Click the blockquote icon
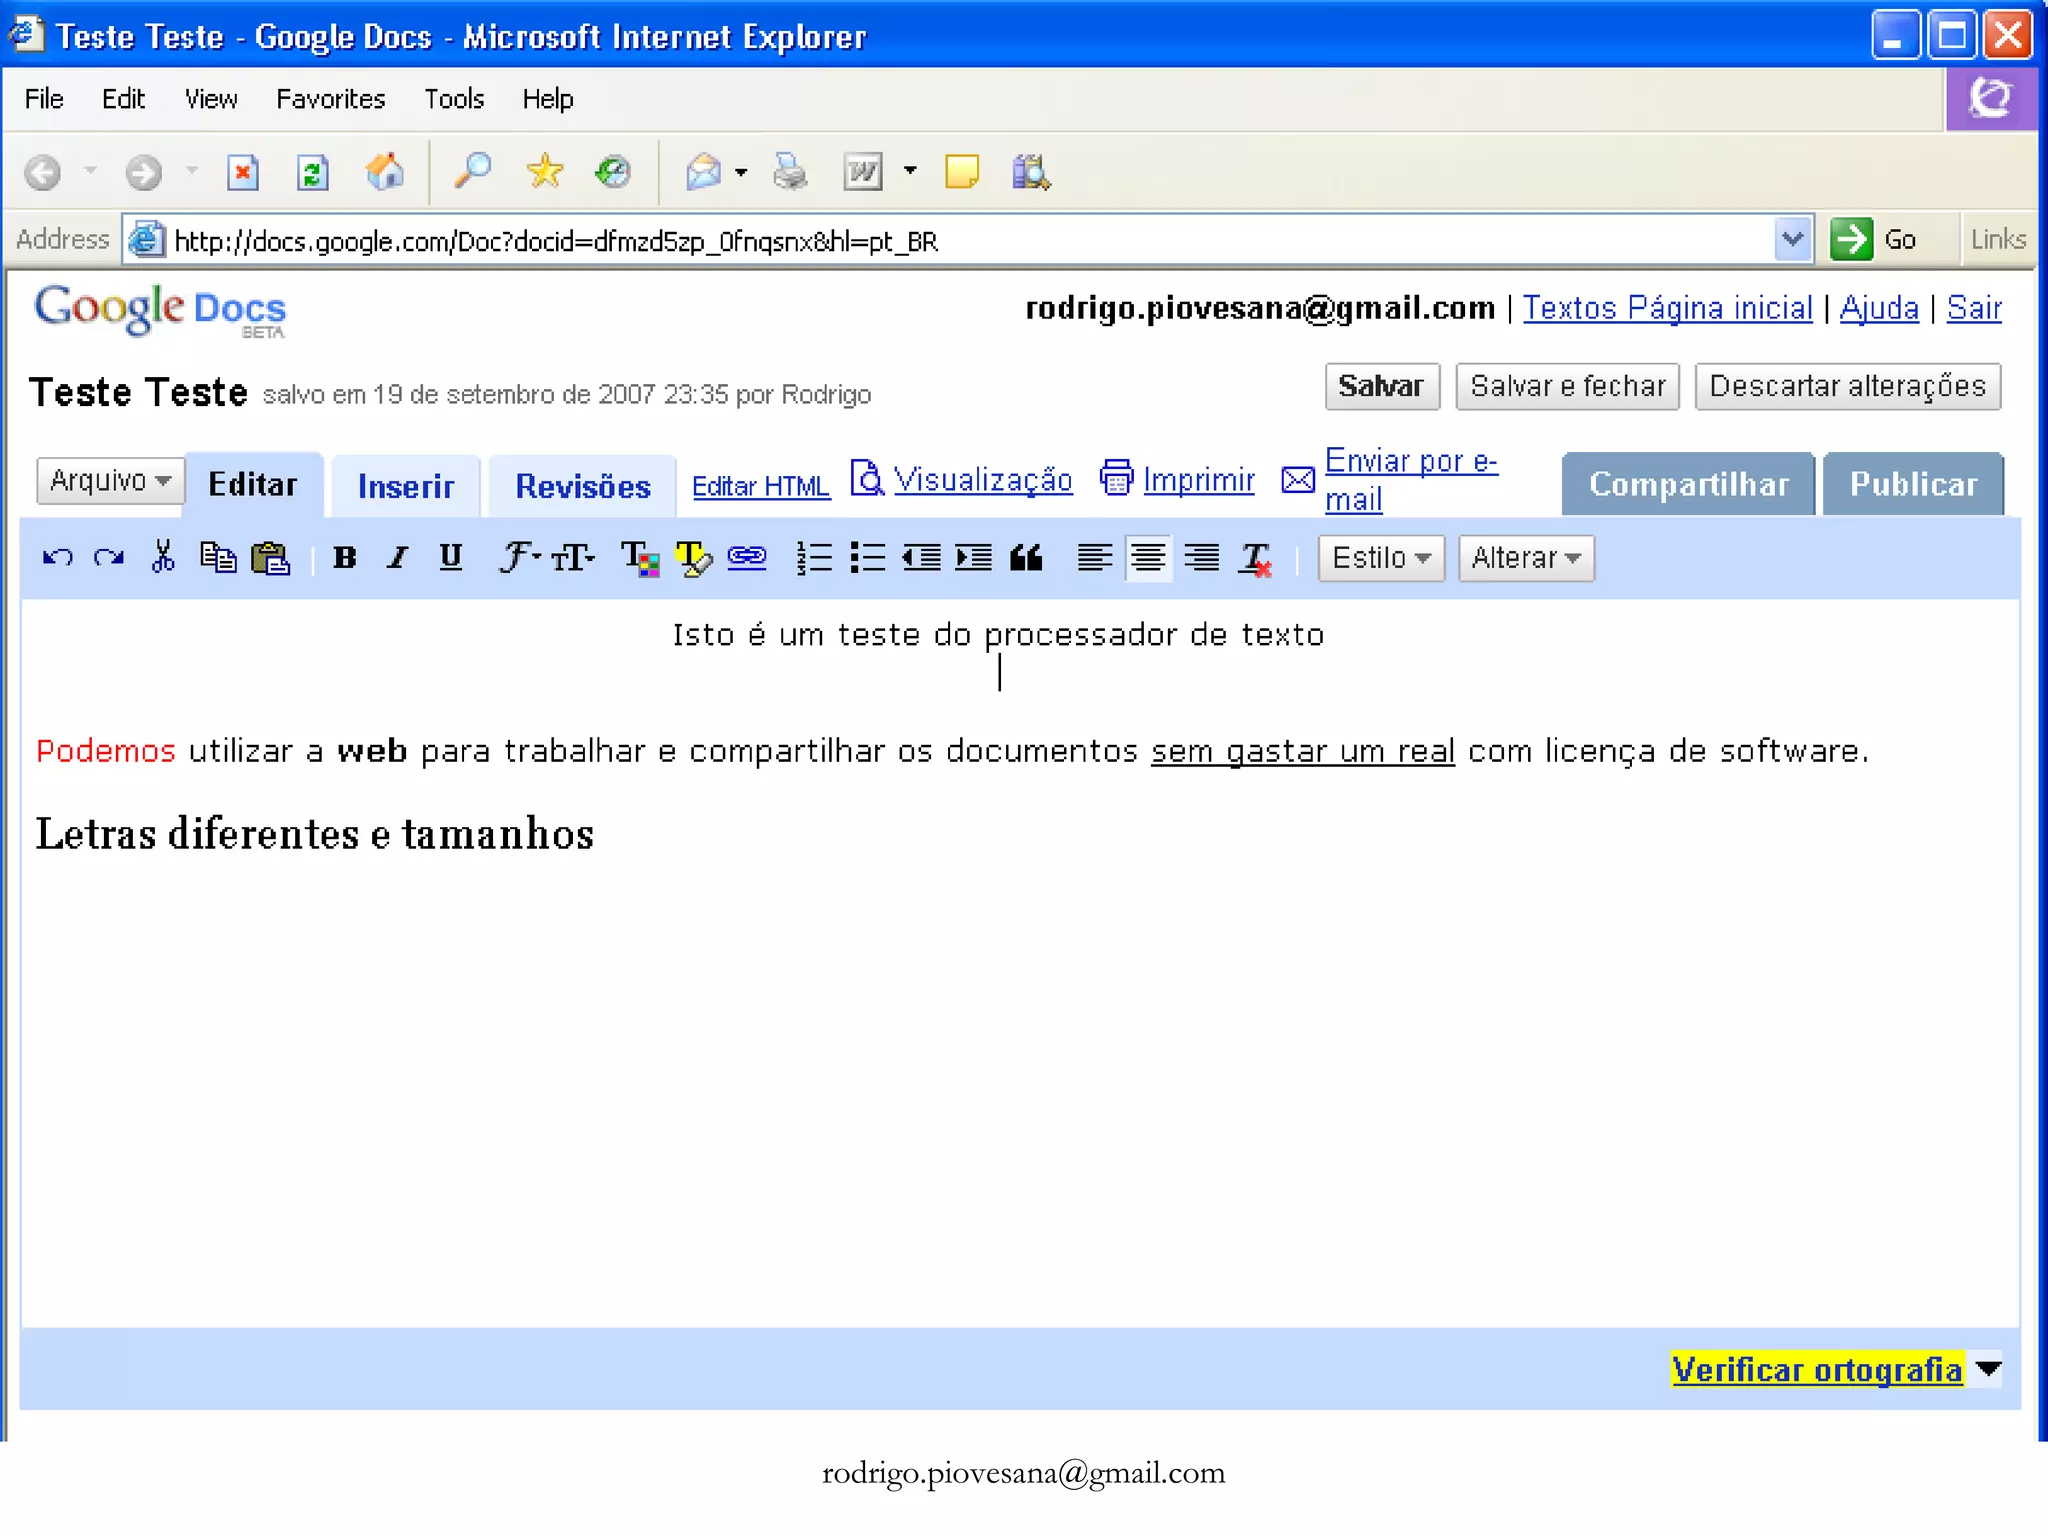The image size is (2048, 1536). coord(1026,557)
